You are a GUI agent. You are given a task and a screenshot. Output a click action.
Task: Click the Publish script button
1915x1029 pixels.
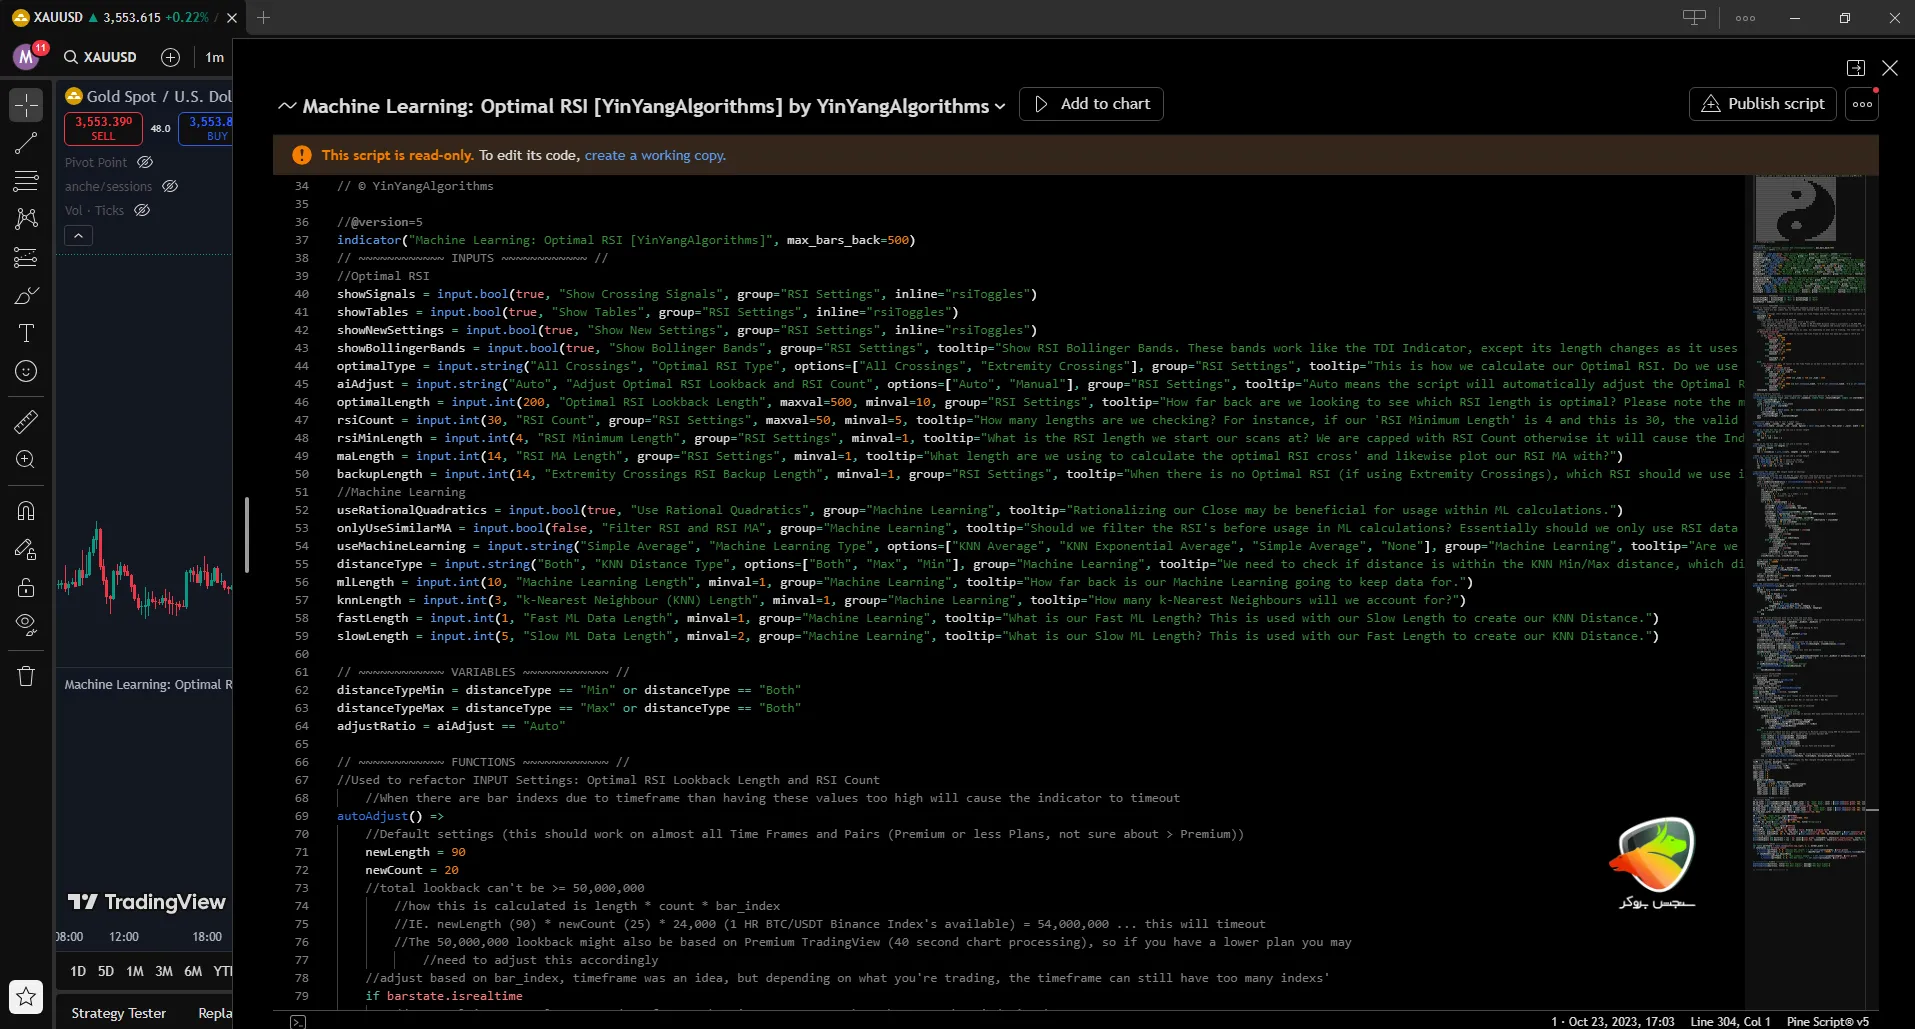[x=1762, y=104]
